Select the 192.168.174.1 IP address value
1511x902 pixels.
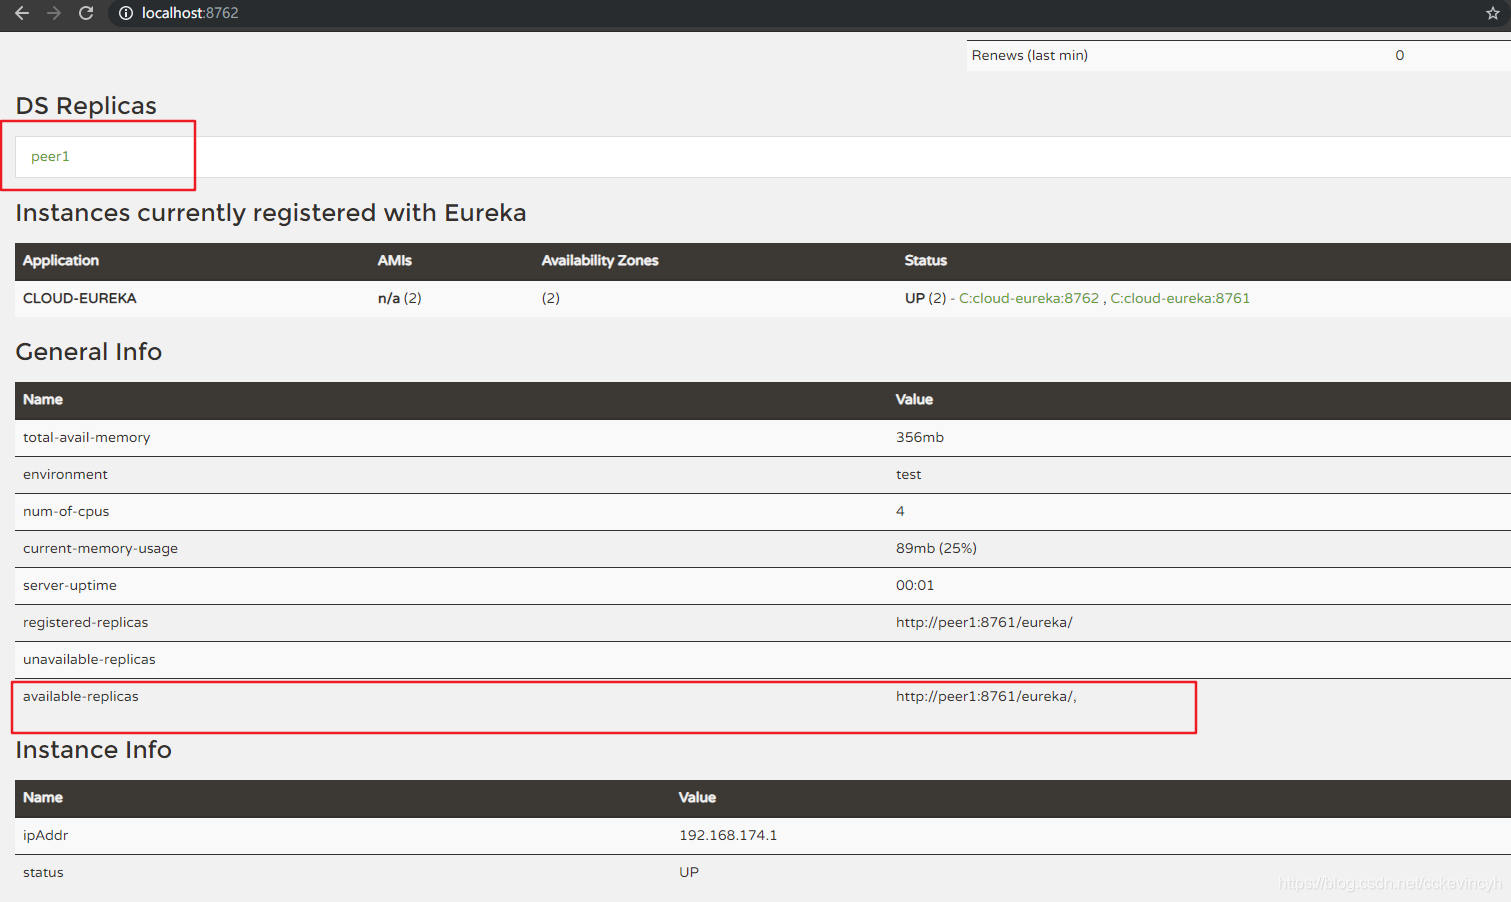tap(728, 835)
